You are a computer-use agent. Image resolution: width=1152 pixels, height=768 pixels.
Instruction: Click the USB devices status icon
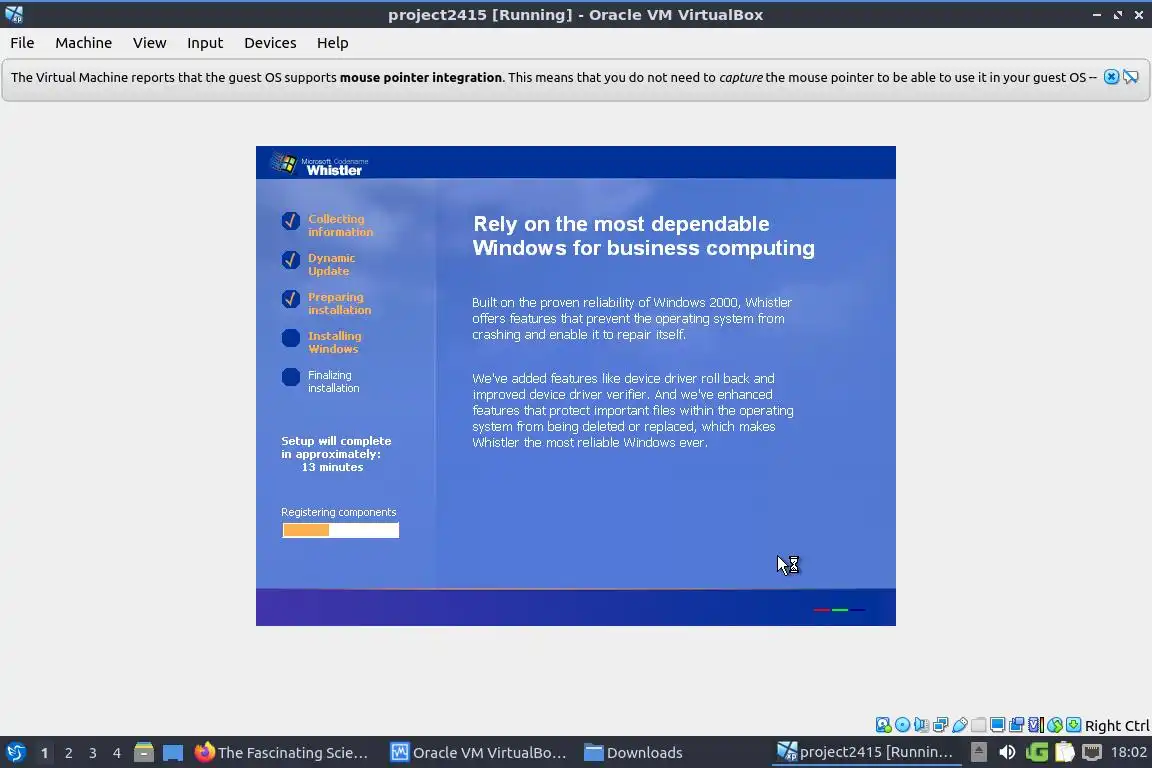point(960,725)
